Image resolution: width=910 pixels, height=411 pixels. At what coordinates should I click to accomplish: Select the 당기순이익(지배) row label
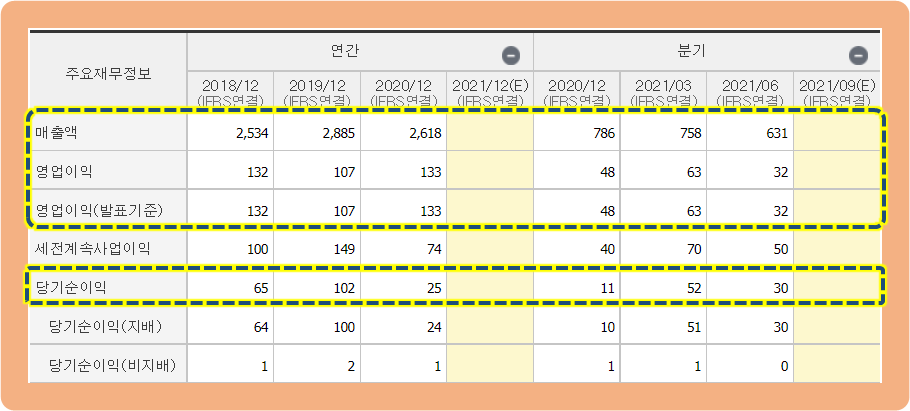pos(106,327)
